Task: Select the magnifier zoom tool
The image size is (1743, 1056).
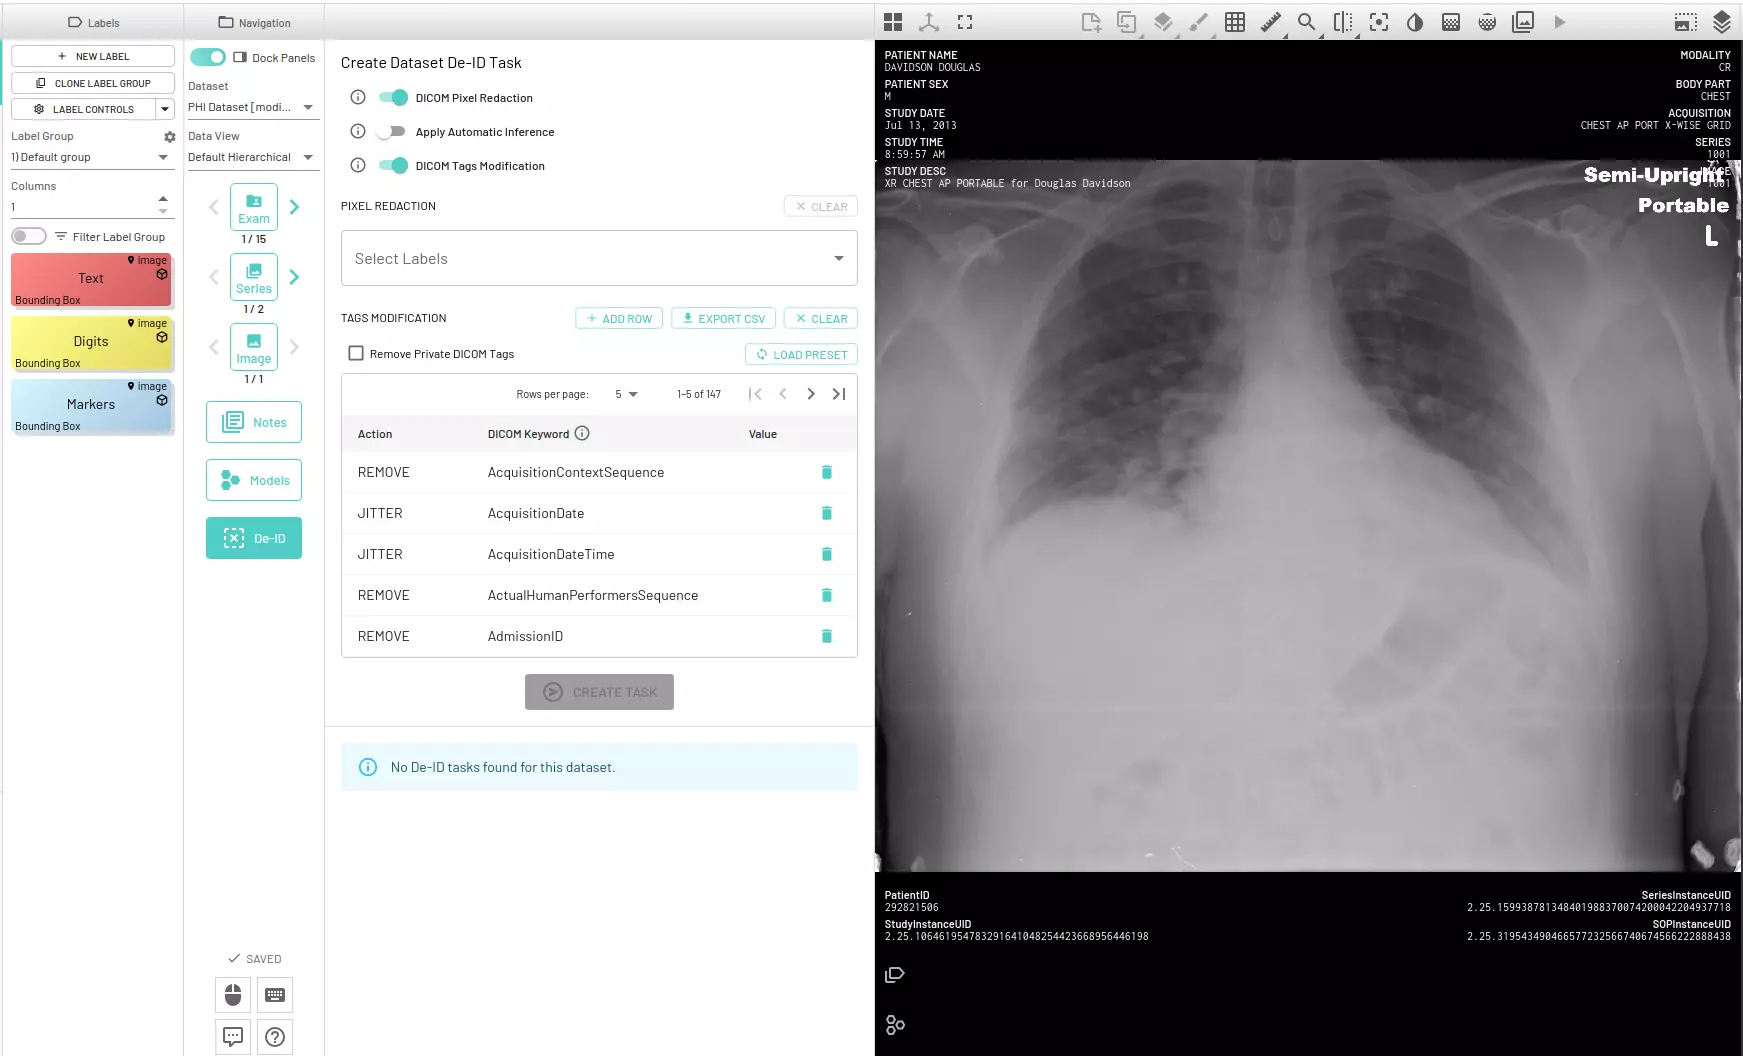Action: pyautogui.click(x=1306, y=22)
